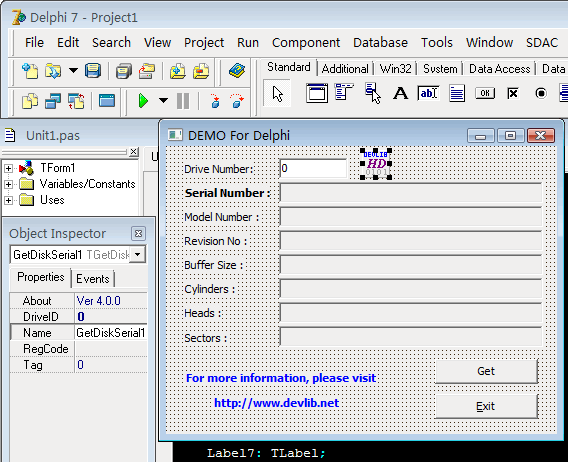
Task: Click the Serial Number field
Action: click(411, 193)
